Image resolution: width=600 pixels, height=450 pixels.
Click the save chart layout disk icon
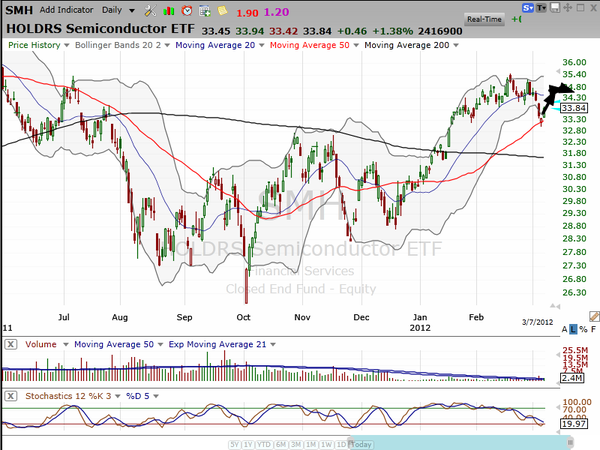coord(554,8)
